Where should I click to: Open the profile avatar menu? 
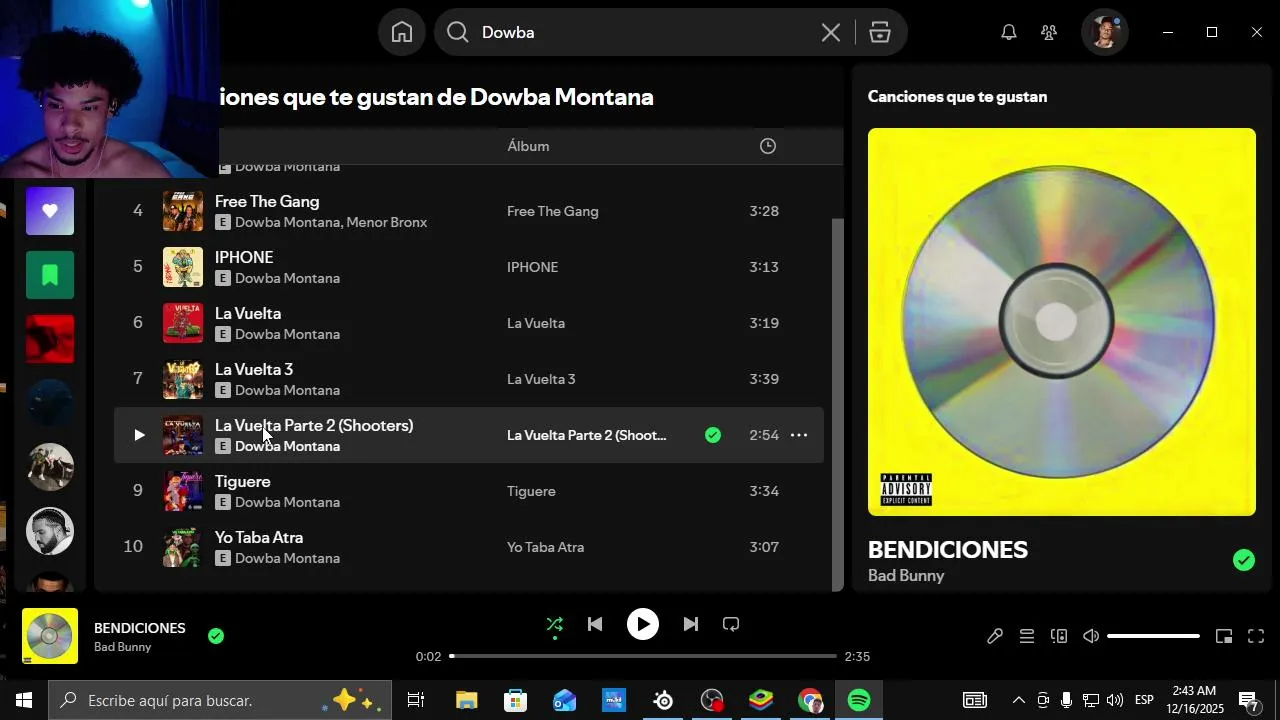tap(1105, 32)
